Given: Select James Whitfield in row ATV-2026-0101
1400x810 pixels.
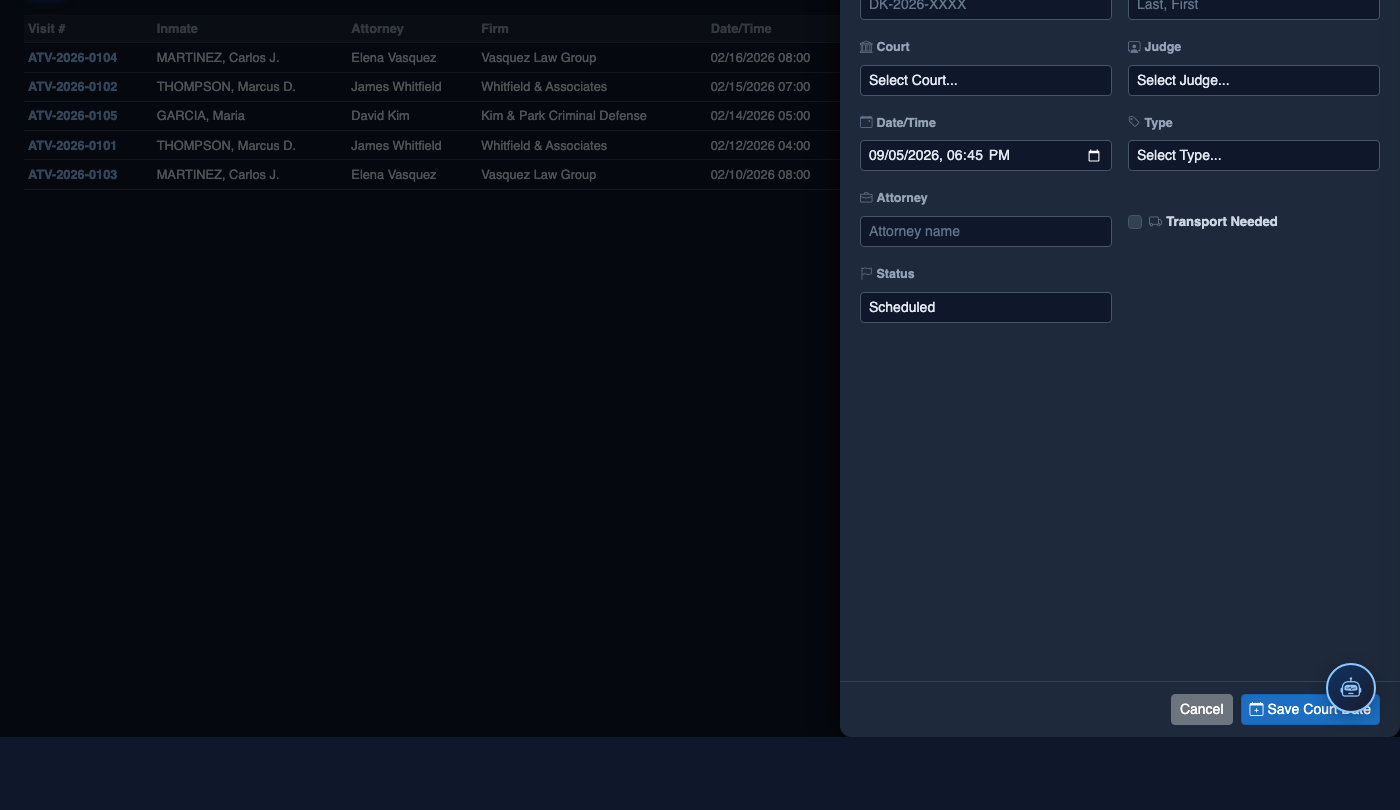Looking at the screenshot, I should tap(396, 146).
